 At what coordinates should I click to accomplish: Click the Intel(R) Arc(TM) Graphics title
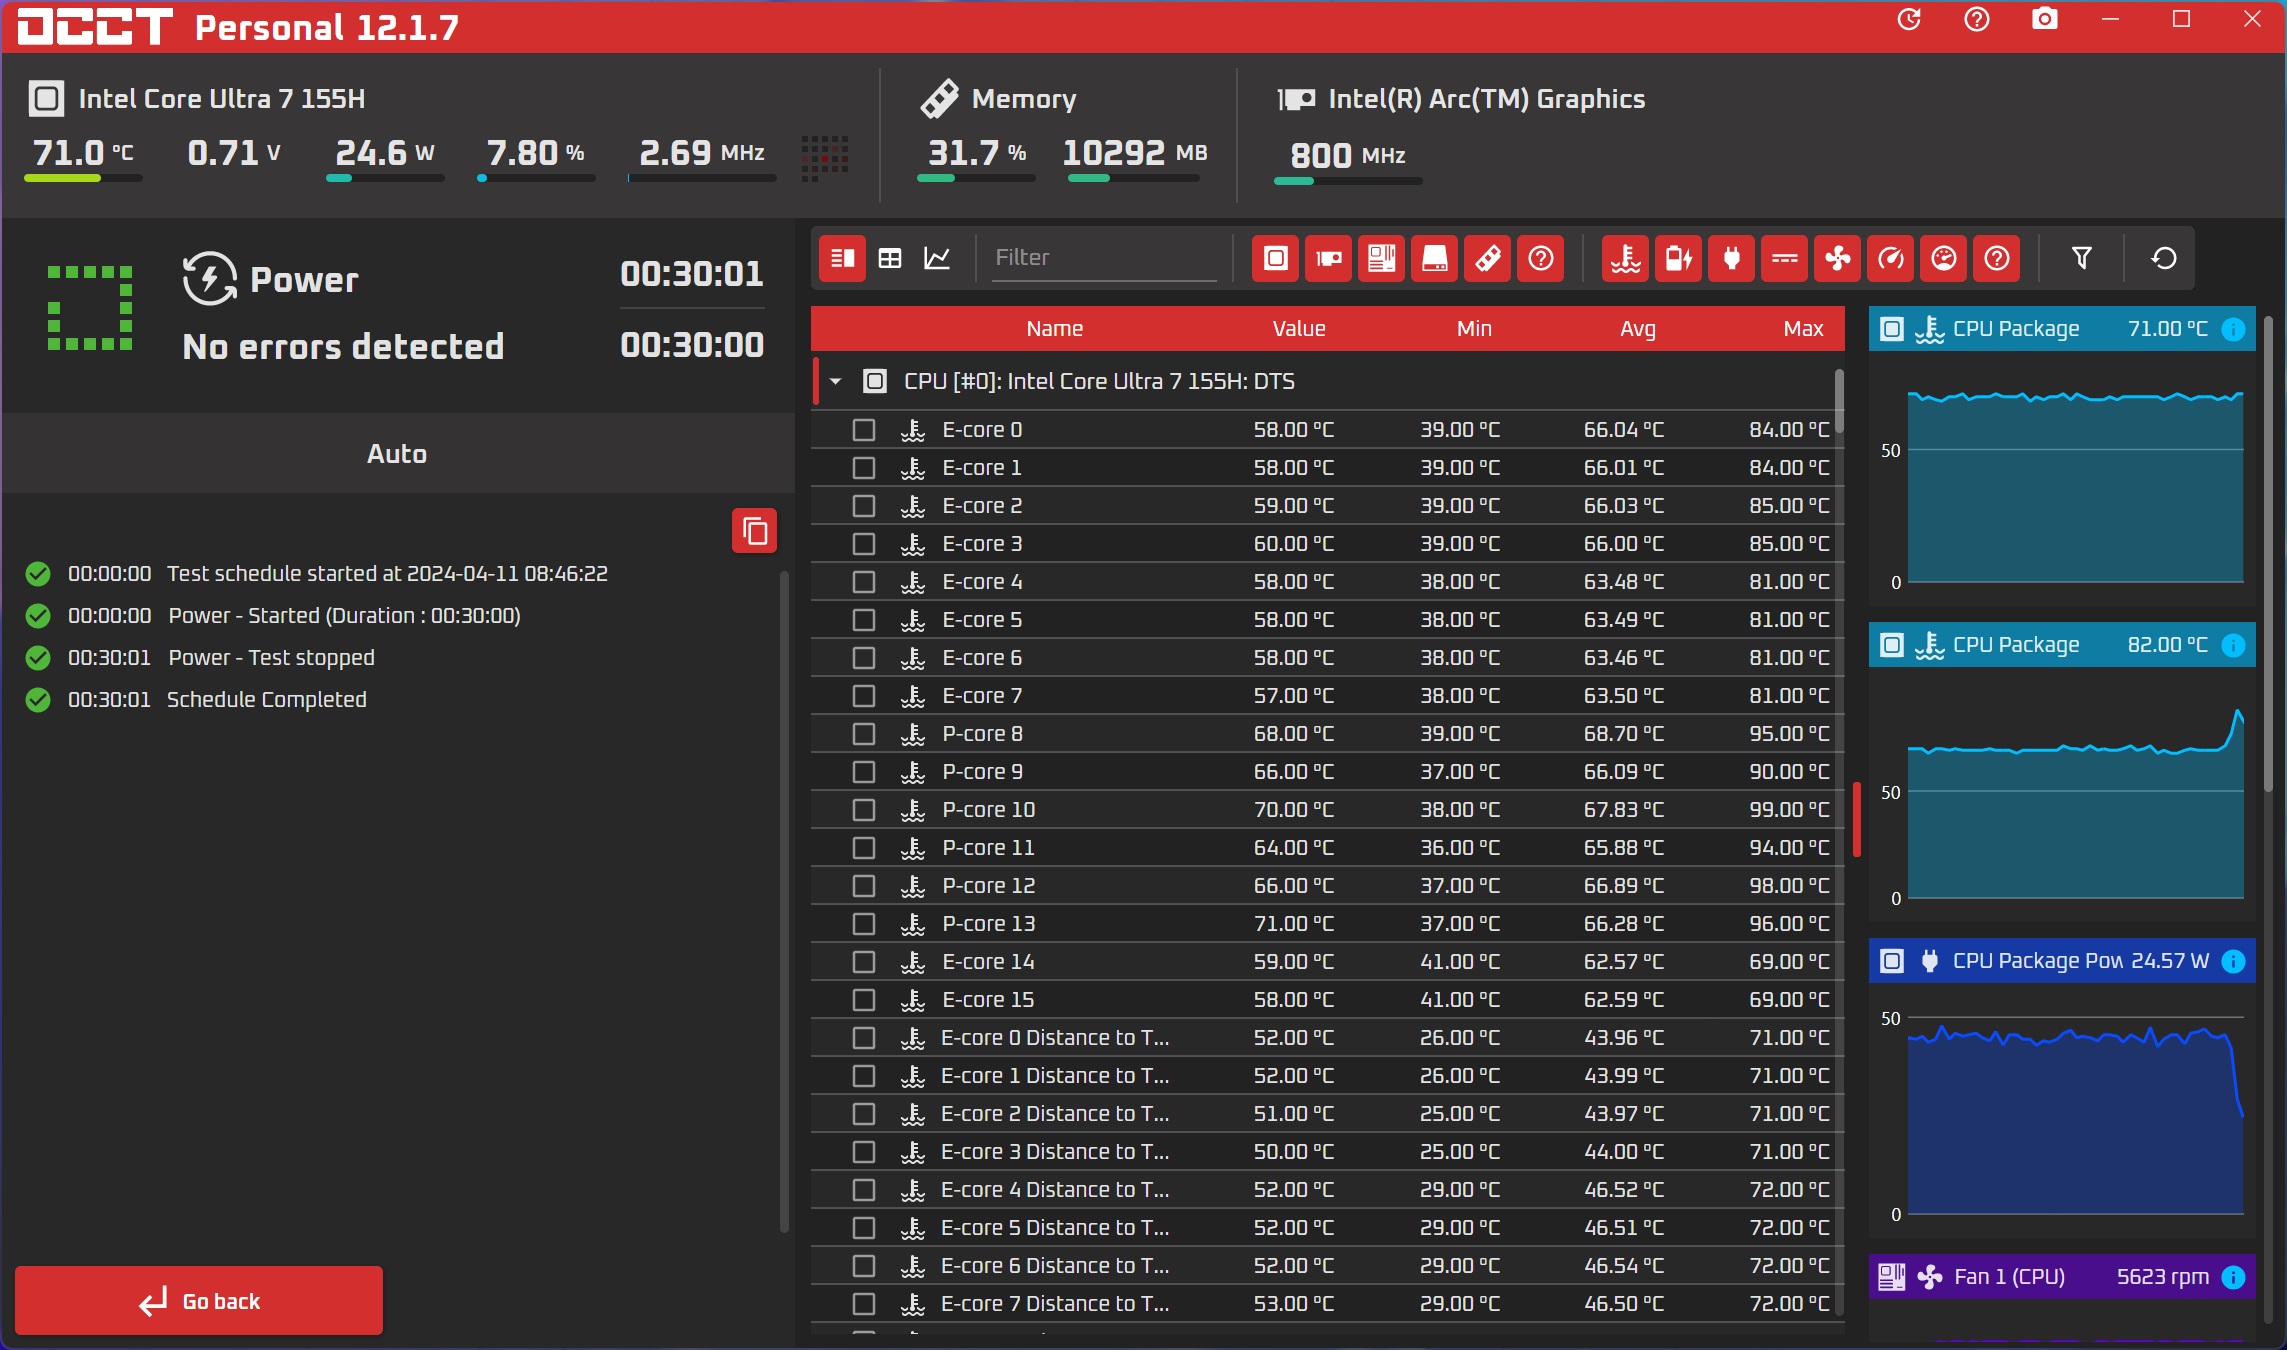(1486, 99)
